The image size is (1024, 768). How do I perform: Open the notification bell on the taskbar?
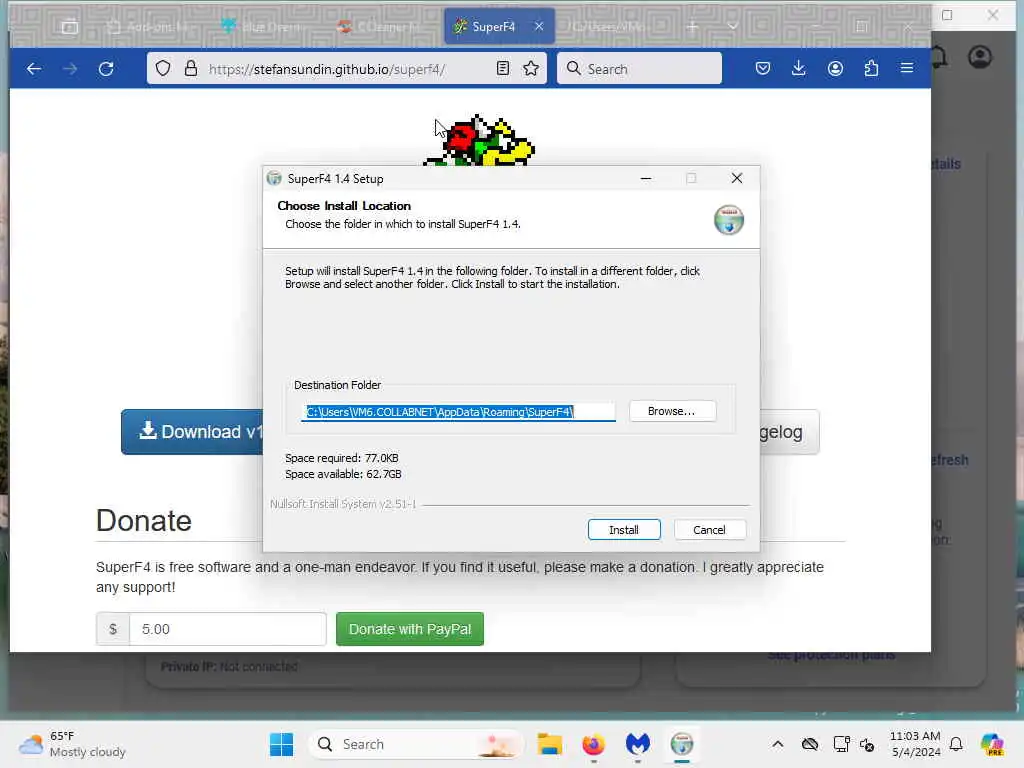point(956,744)
